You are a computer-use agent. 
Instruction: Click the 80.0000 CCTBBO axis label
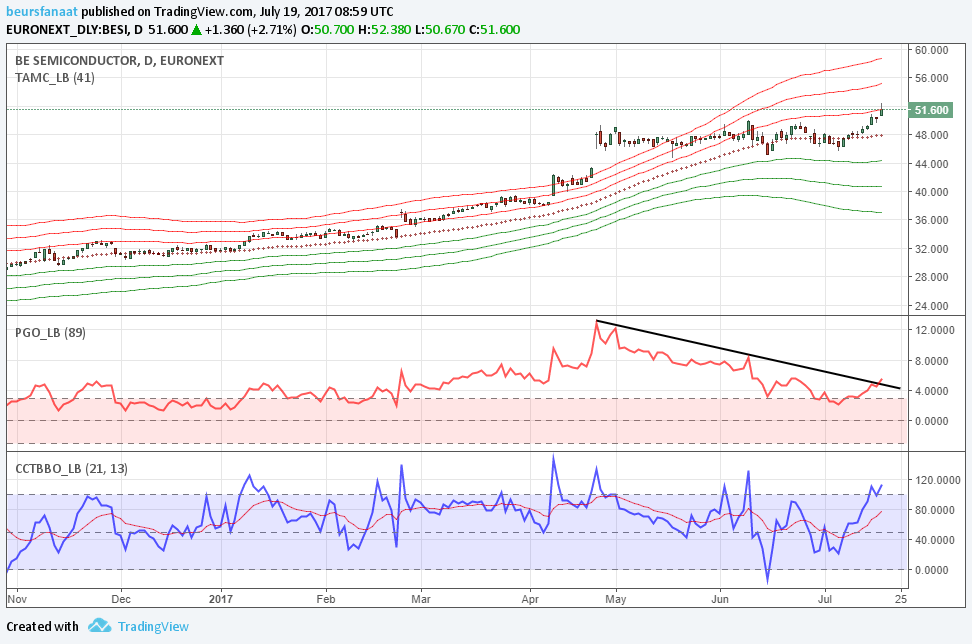(x=935, y=510)
